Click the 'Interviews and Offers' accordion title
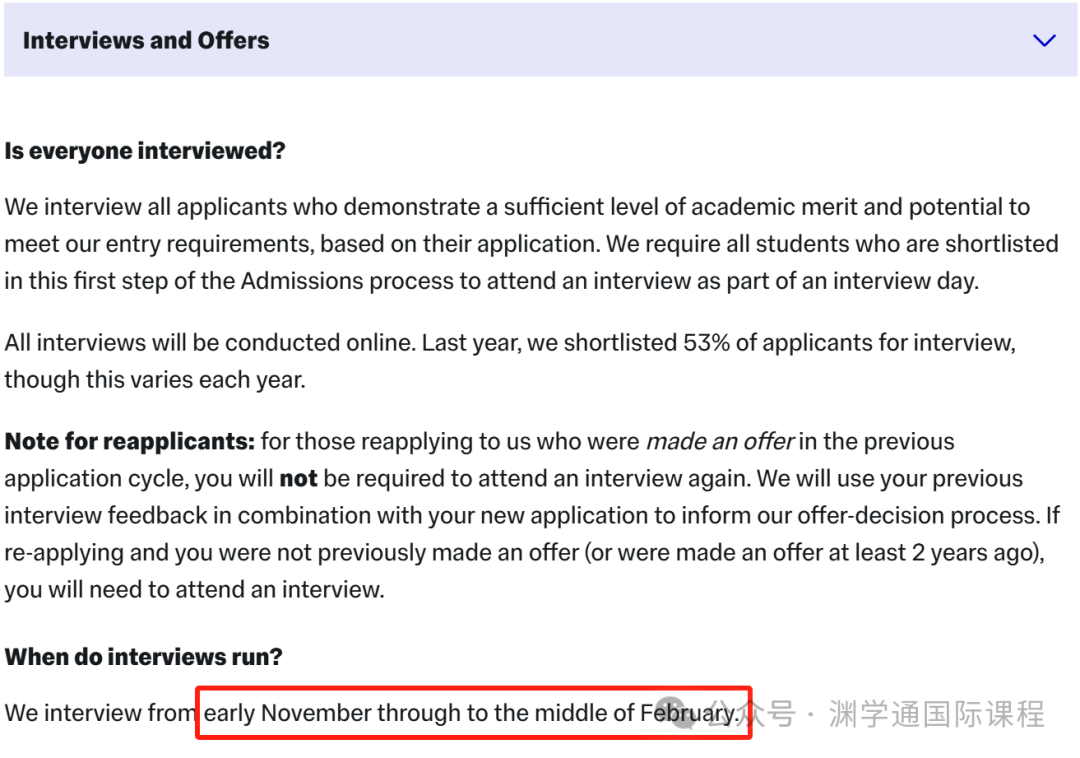Image resolution: width=1080 pixels, height=758 pixels. 146,41
